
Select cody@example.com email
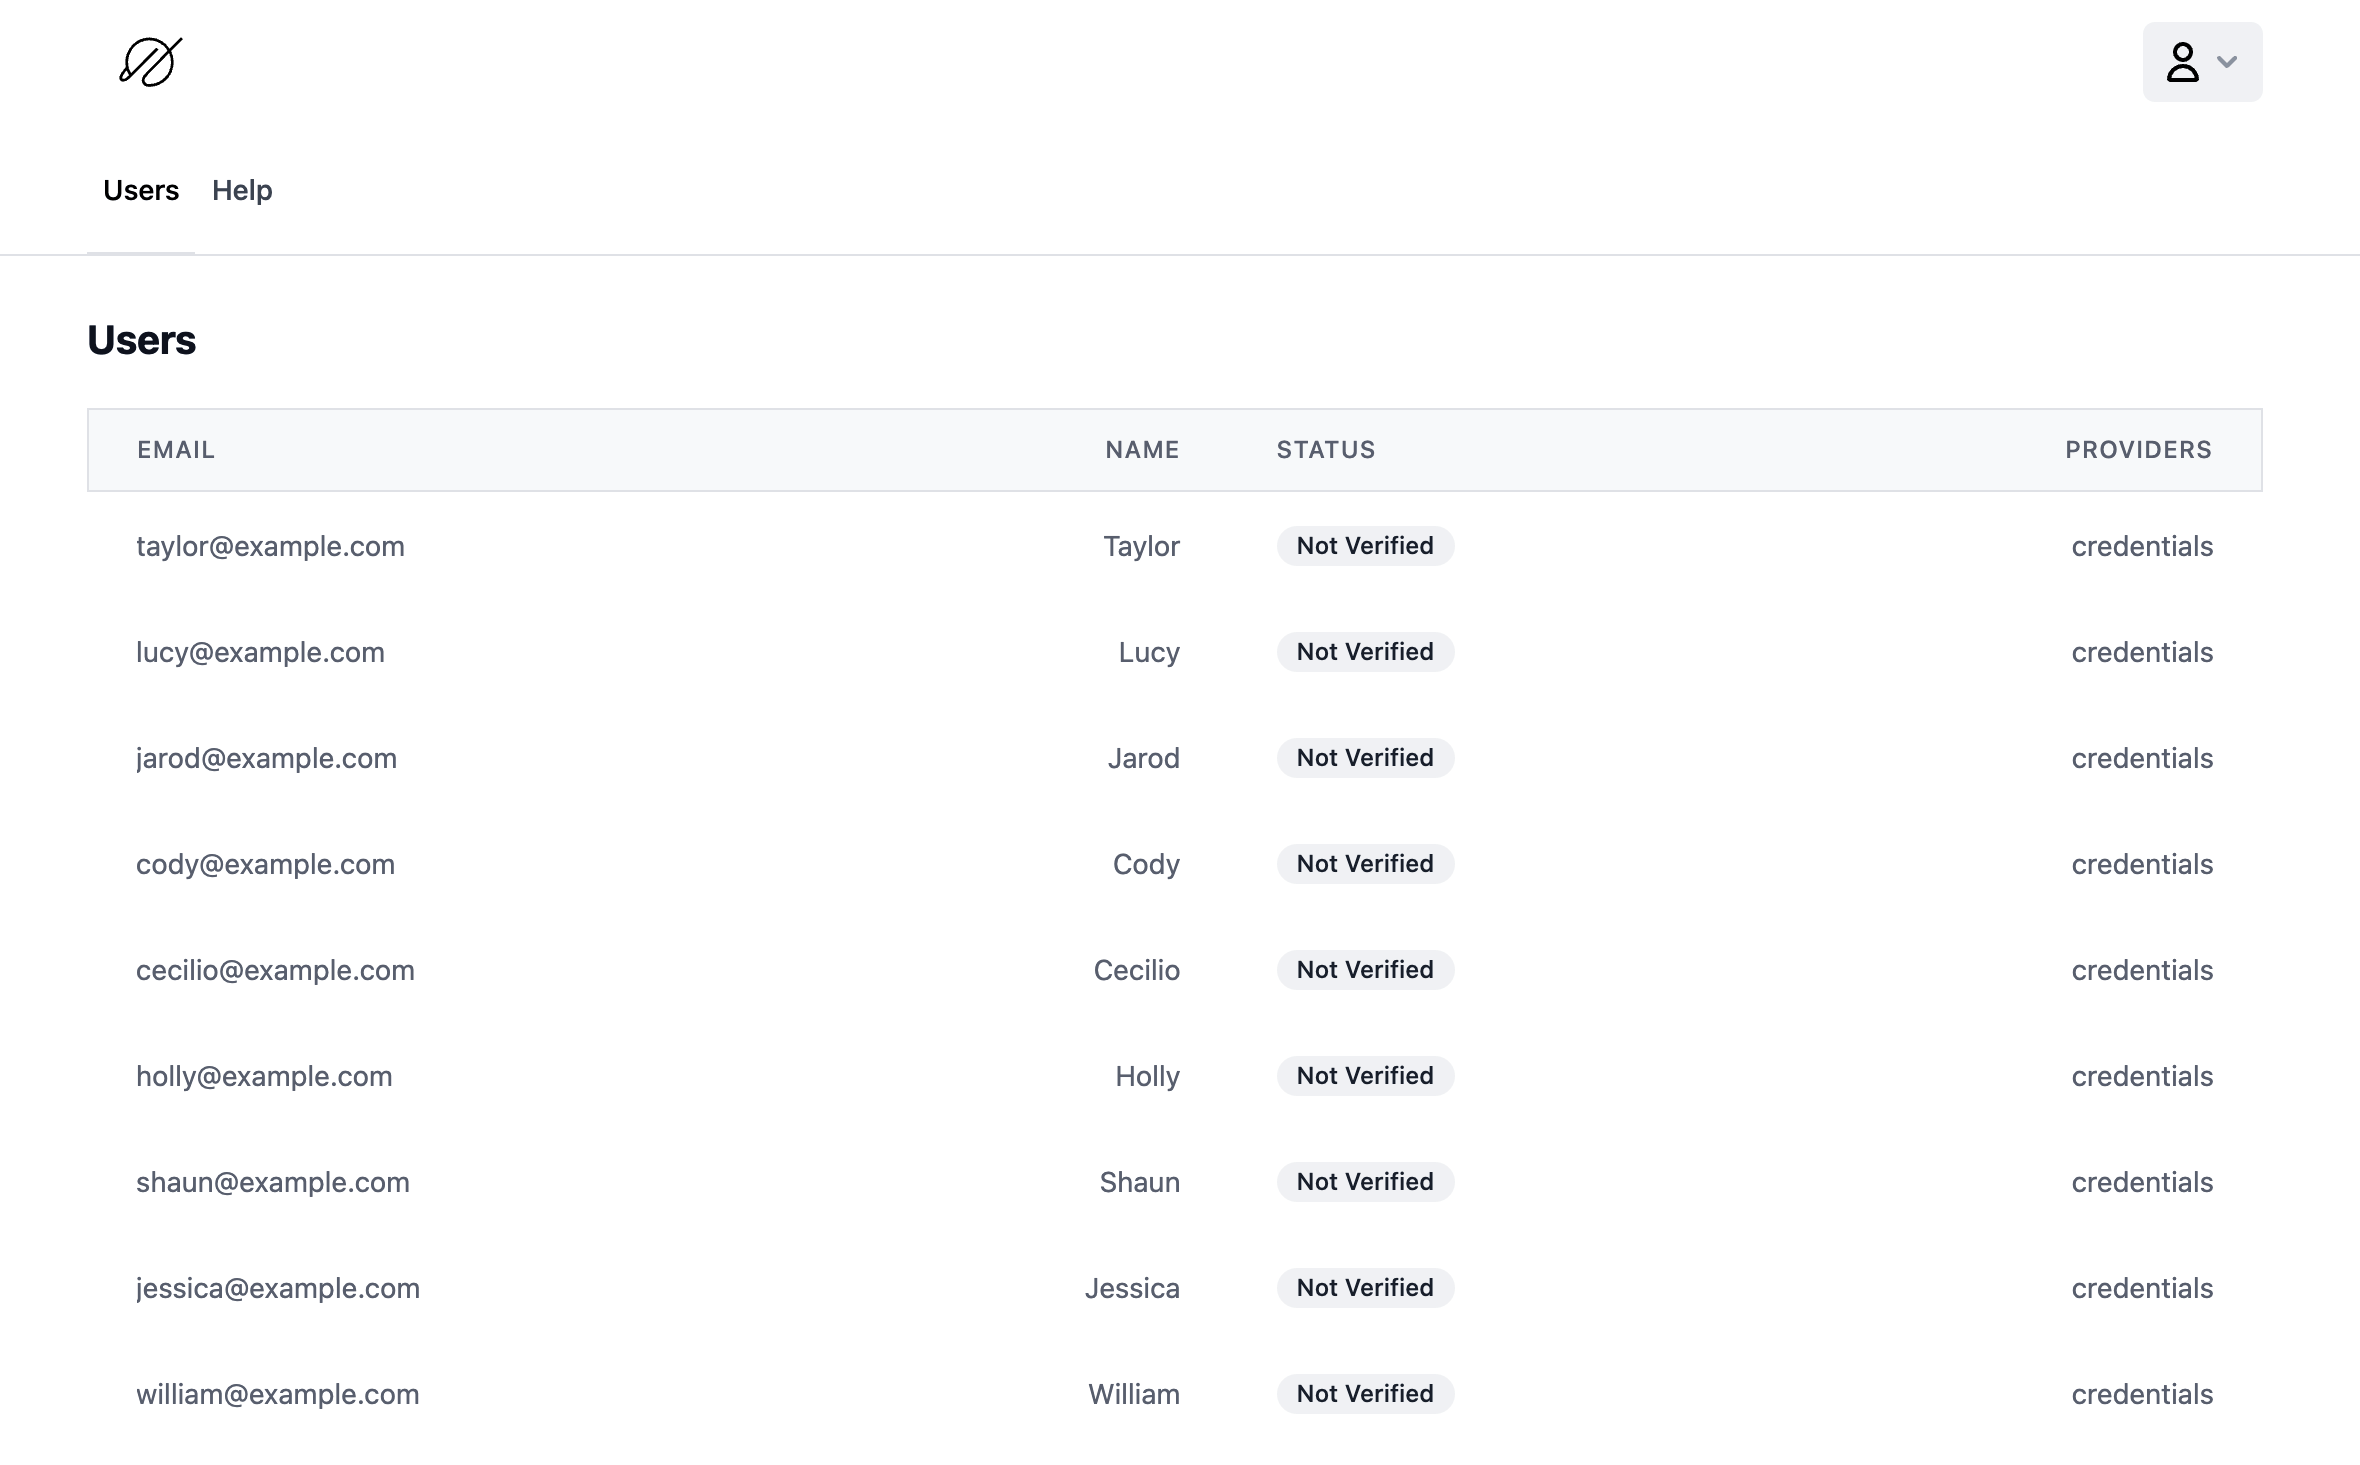coord(265,864)
